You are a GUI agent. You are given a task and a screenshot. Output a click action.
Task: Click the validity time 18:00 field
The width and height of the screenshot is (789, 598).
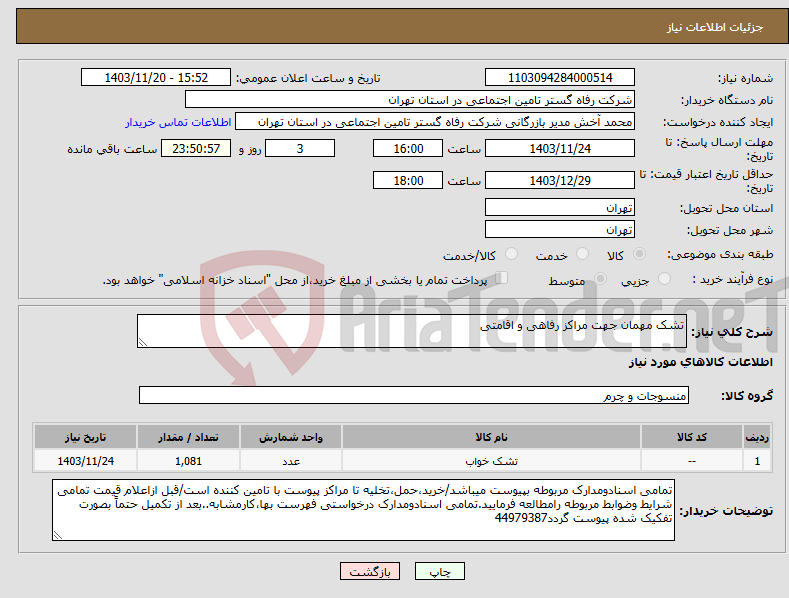[x=408, y=180]
